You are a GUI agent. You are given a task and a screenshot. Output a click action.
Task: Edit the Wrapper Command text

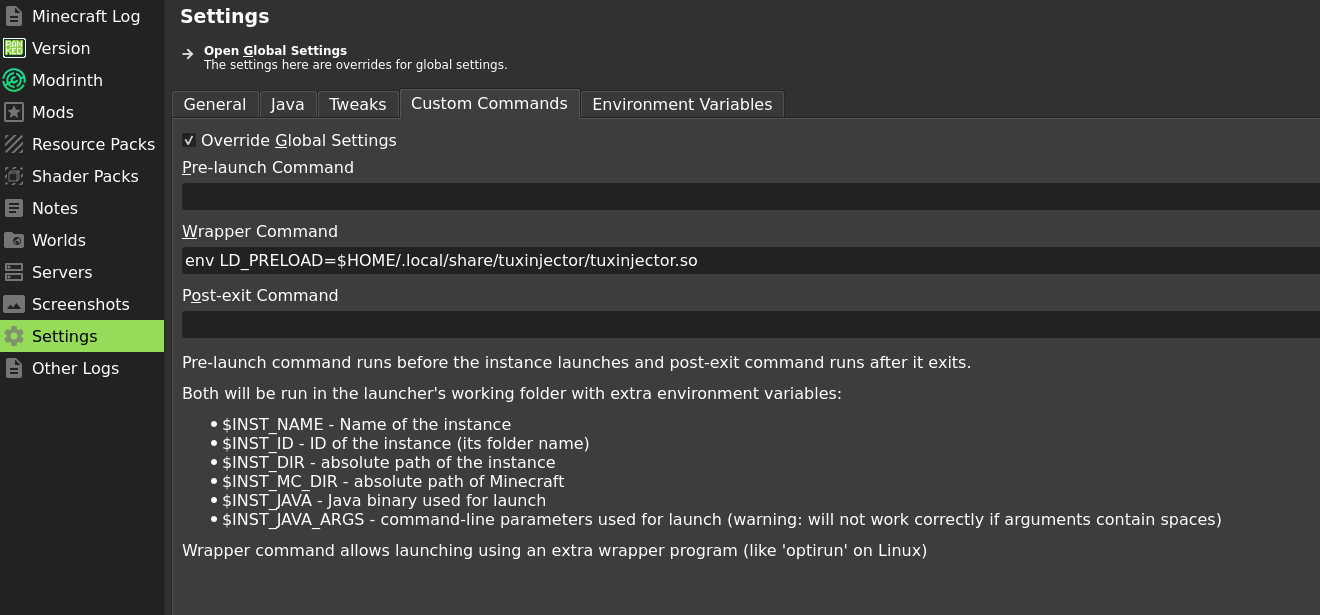pos(700,260)
